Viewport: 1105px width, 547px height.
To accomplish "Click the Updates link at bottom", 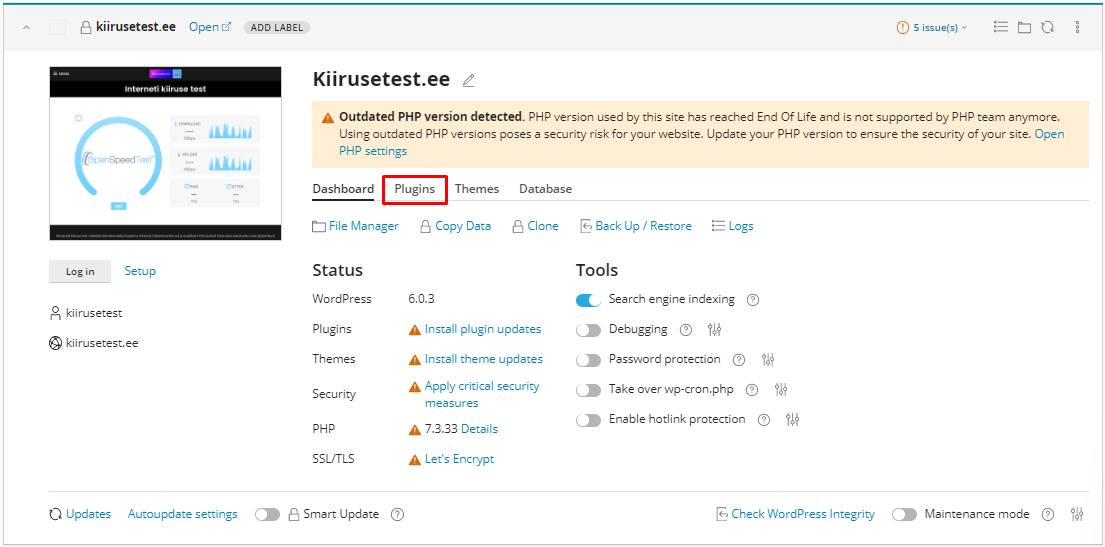I will [x=80, y=515].
